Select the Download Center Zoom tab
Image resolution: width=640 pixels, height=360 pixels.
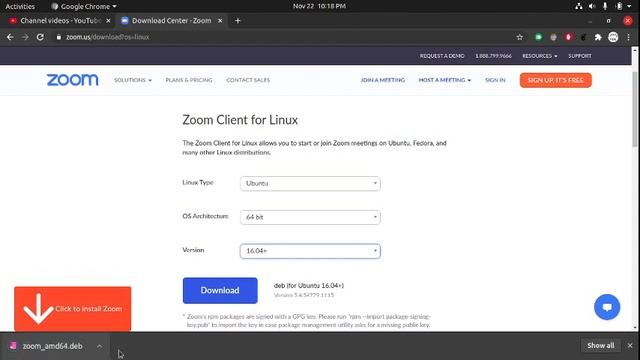pyautogui.click(x=171, y=20)
